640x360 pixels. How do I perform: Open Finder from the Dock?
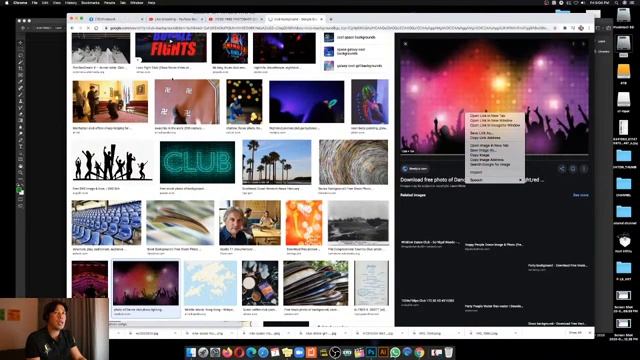191,352
